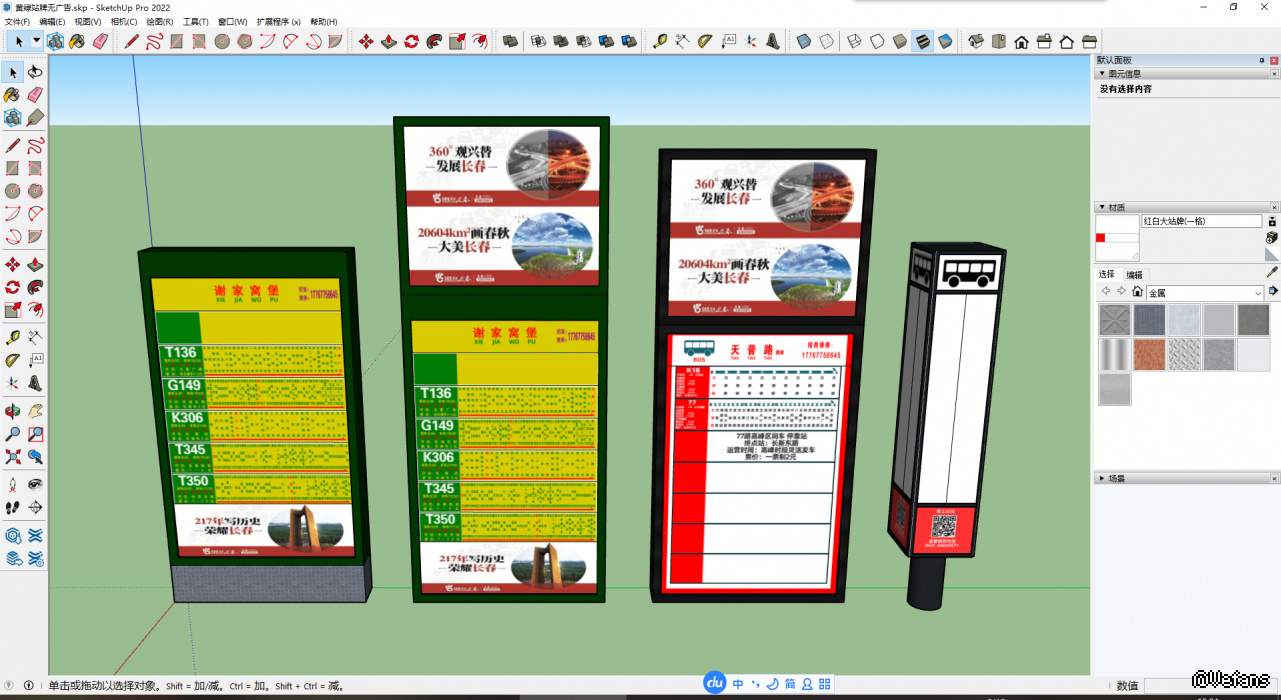This screenshot has width=1281, height=700.
Task: Toggle X-ray face style
Action: 803,41
